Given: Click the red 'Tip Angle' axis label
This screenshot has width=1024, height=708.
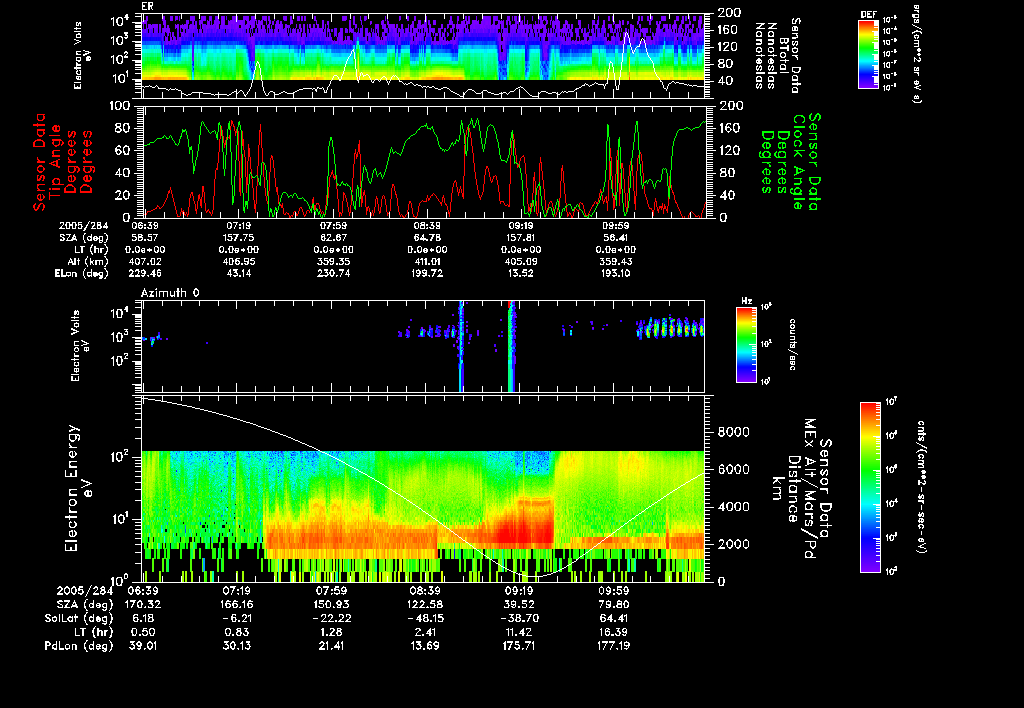Looking at the screenshot, I should pyautogui.click(x=56, y=161).
